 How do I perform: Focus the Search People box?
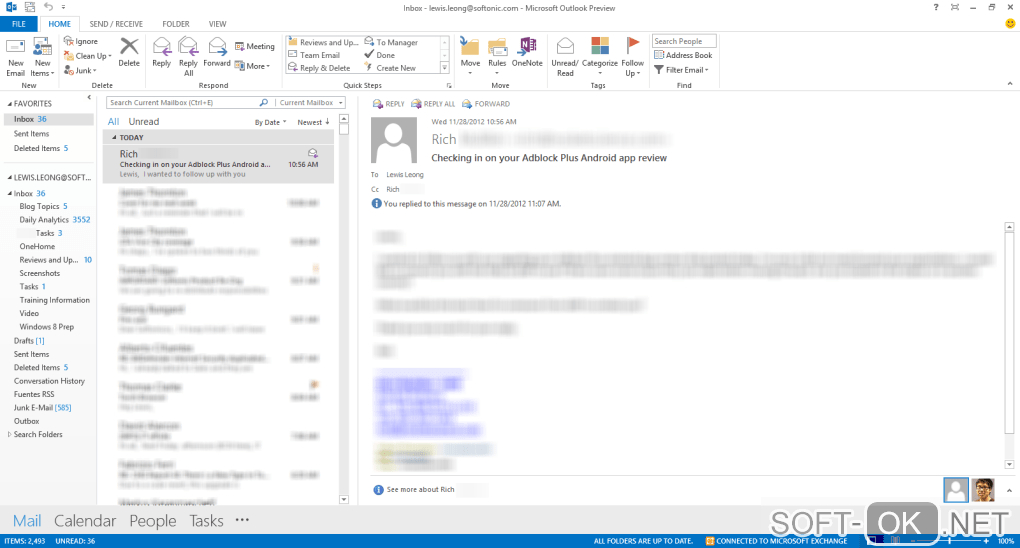coord(684,41)
